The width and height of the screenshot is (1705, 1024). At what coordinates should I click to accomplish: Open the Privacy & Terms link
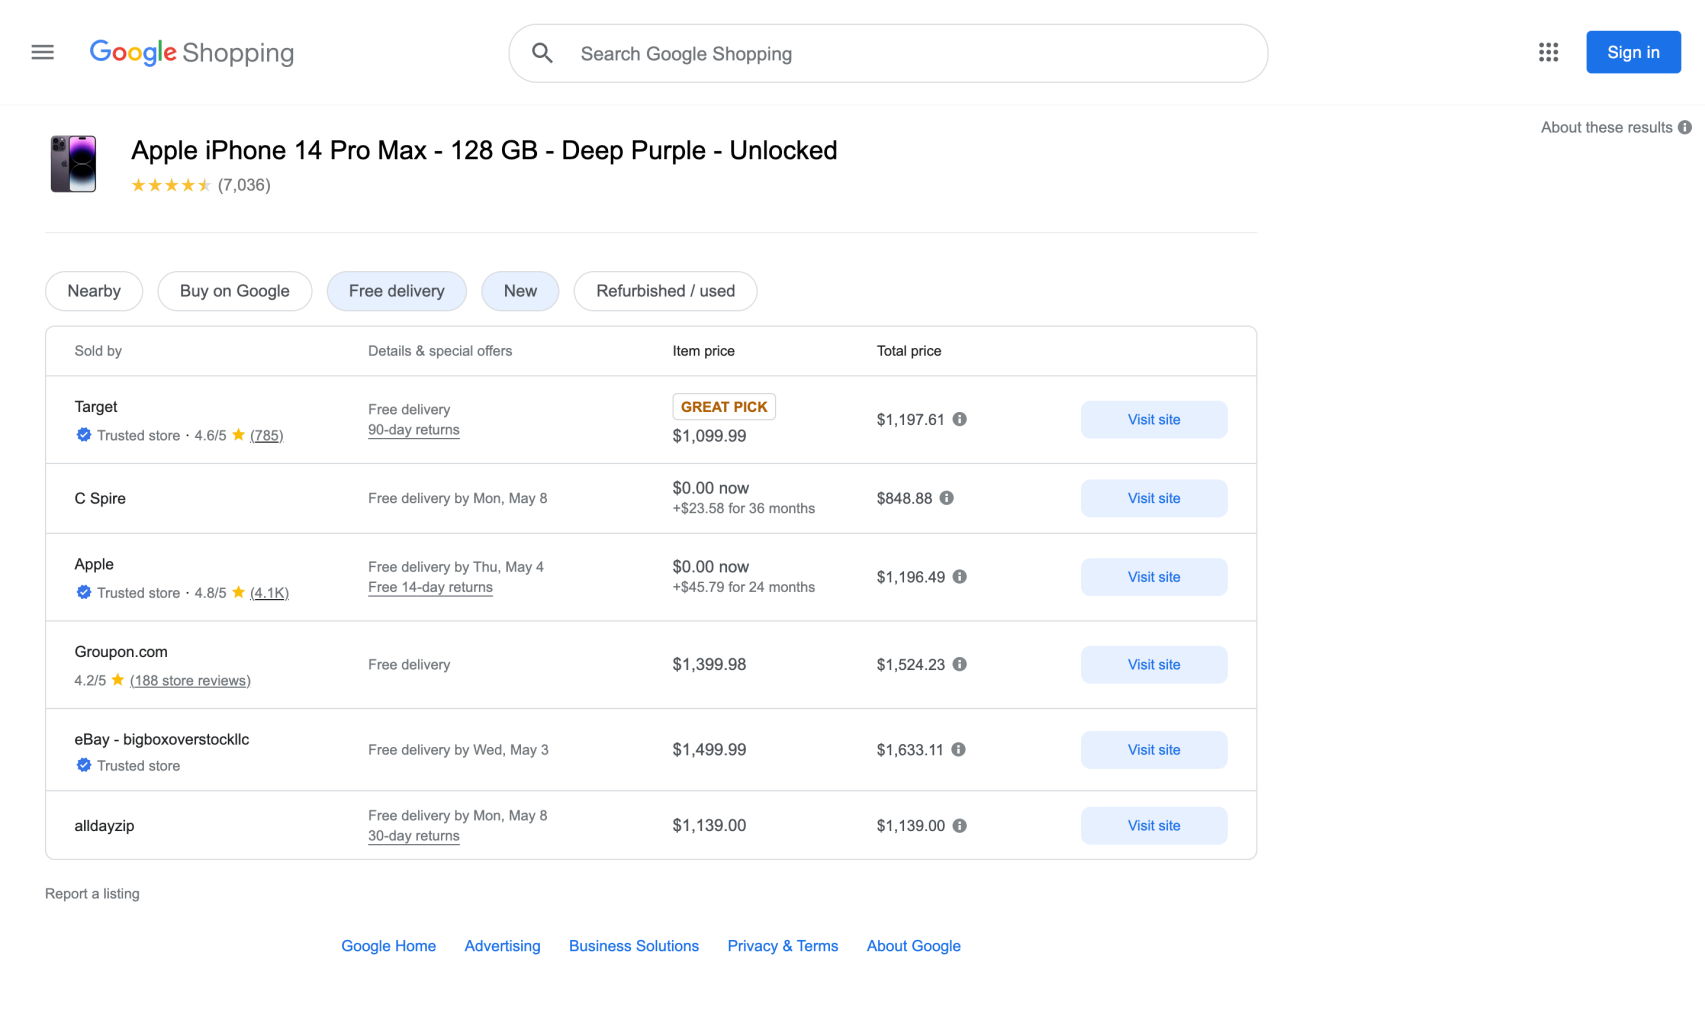(783, 946)
